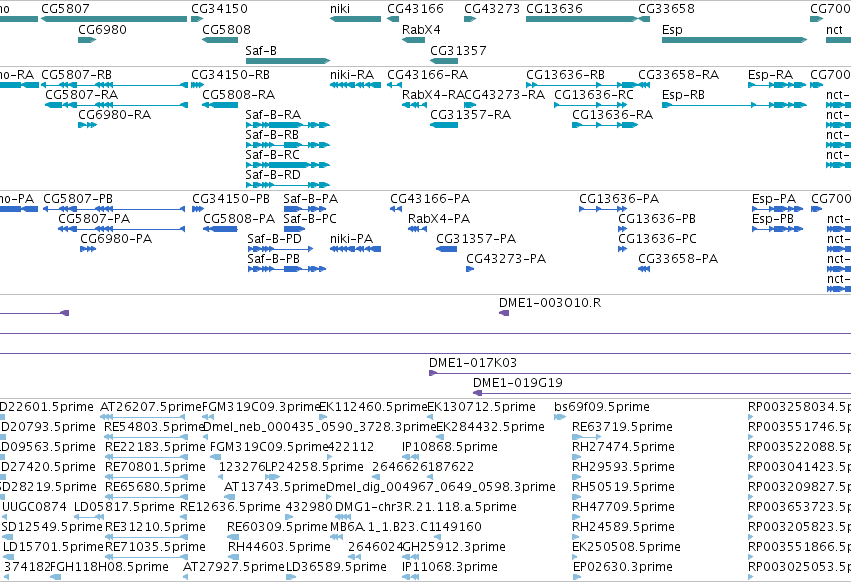Click the CG13636-RA transcript label

(x=612, y=115)
